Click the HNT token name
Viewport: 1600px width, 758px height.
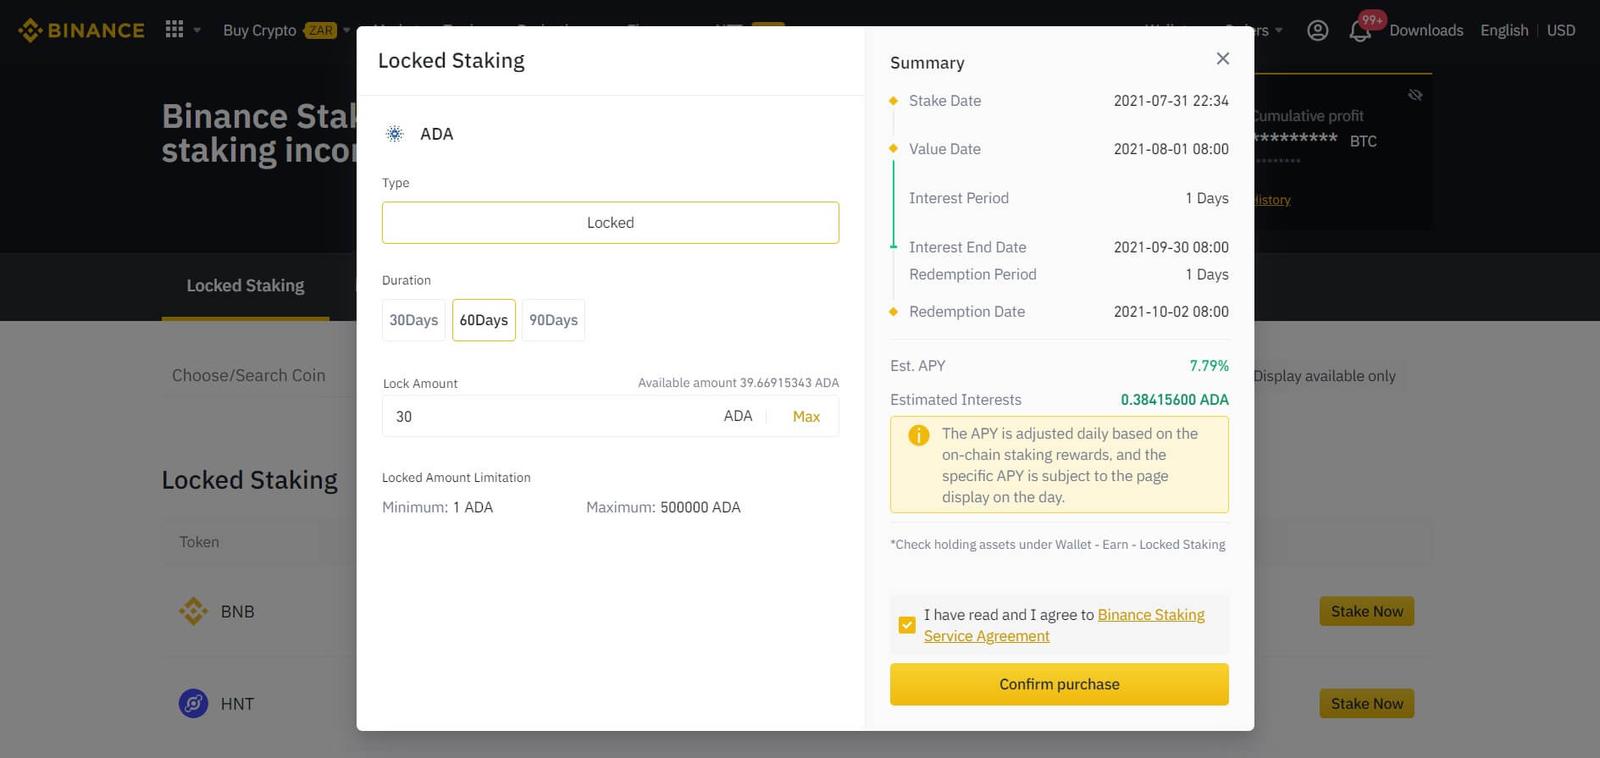point(237,704)
